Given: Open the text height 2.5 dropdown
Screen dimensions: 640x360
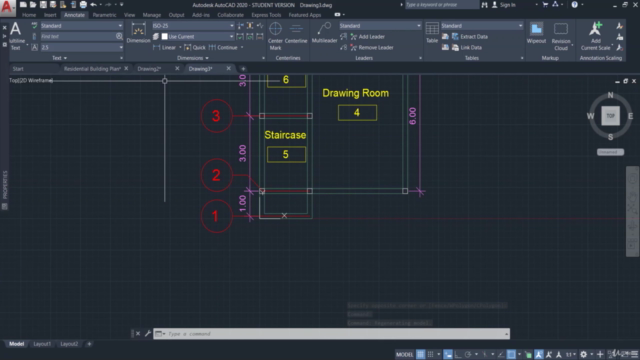Looking at the screenshot, I should click(81, 47).
